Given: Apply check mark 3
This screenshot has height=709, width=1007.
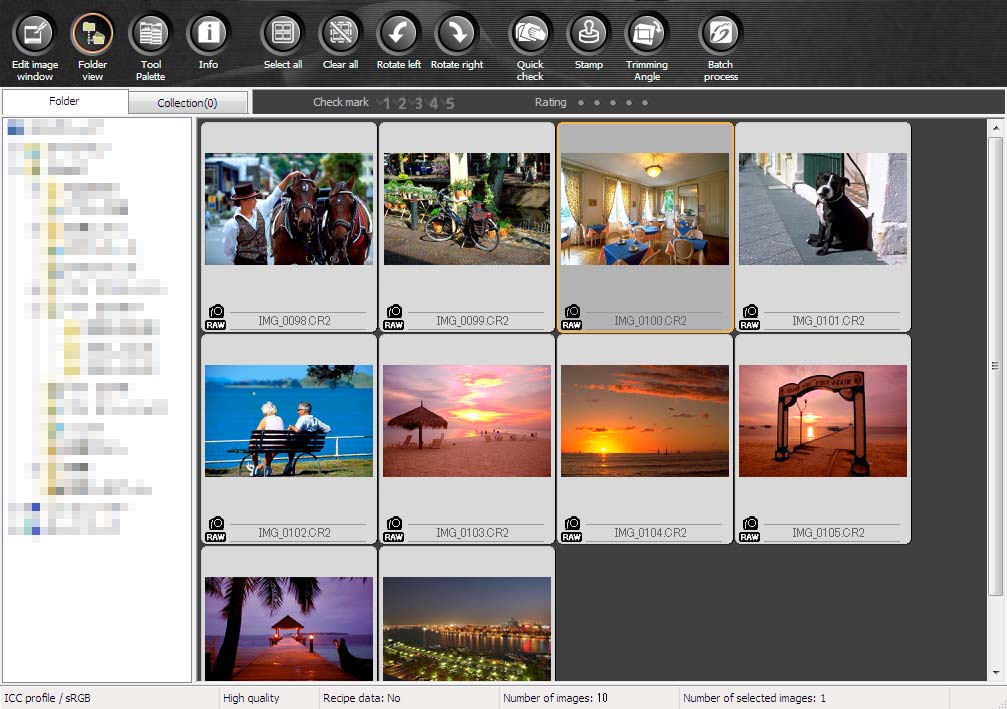Looking at the screenshot, I should coord(418,103).
